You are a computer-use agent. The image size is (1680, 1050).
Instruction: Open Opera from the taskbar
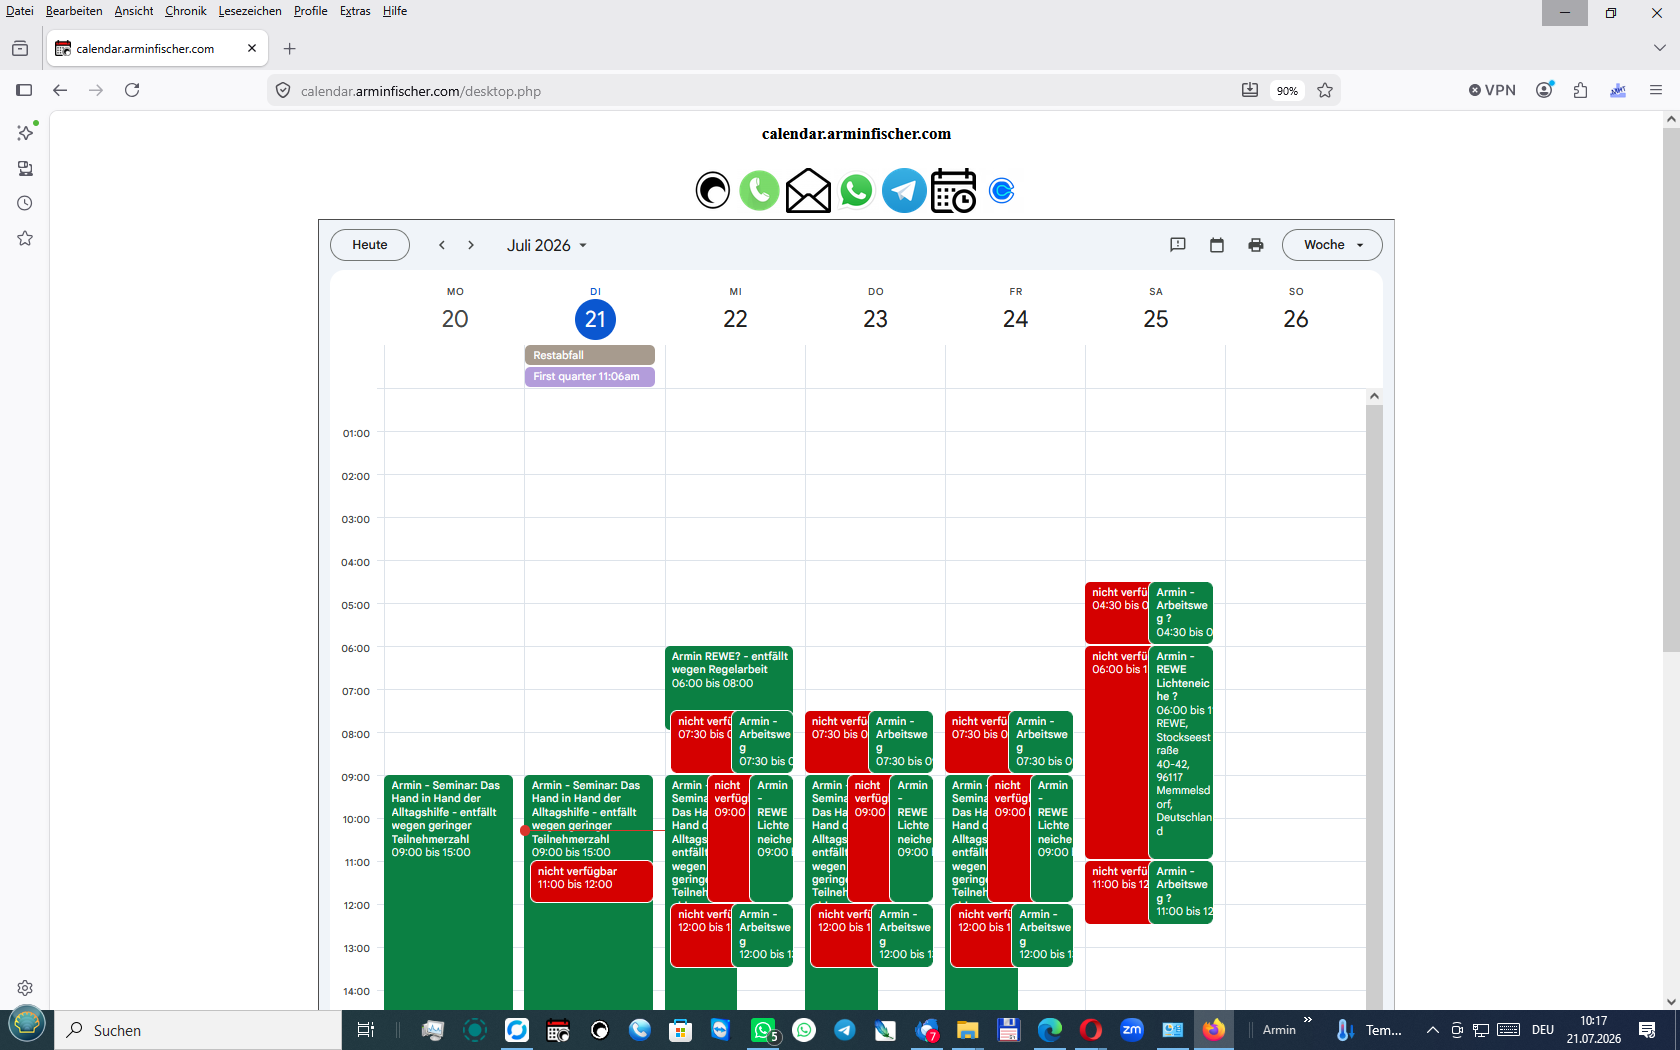[x=1091, y=1030]
